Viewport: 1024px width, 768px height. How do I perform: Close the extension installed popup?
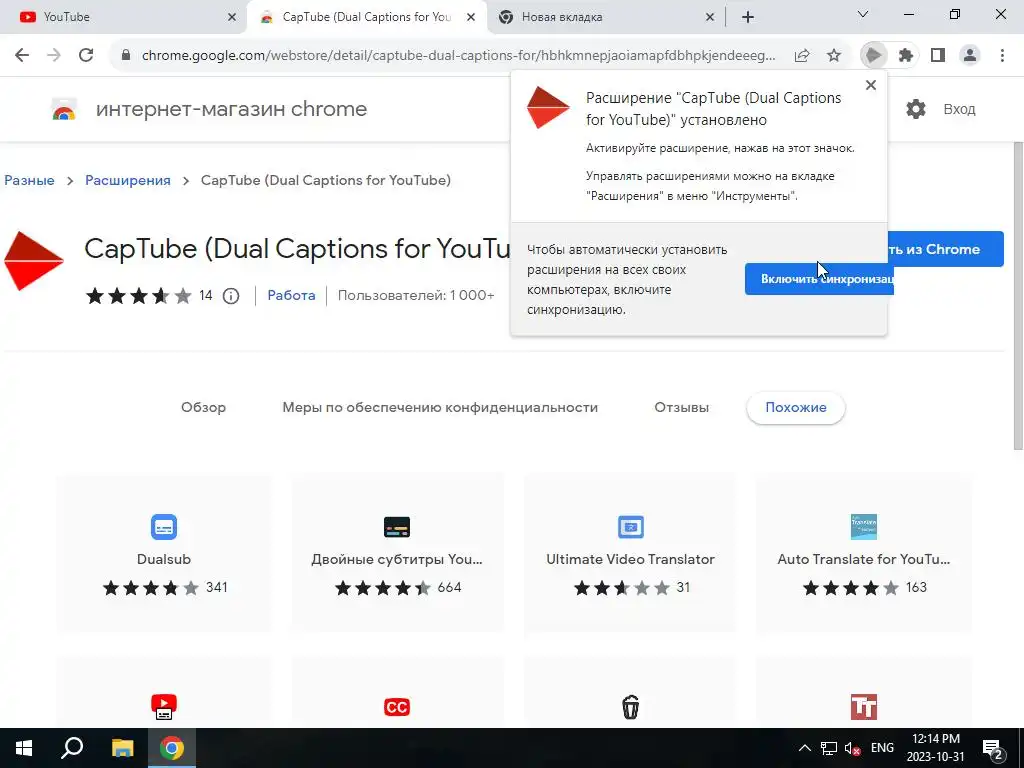[x=871, y=85]
